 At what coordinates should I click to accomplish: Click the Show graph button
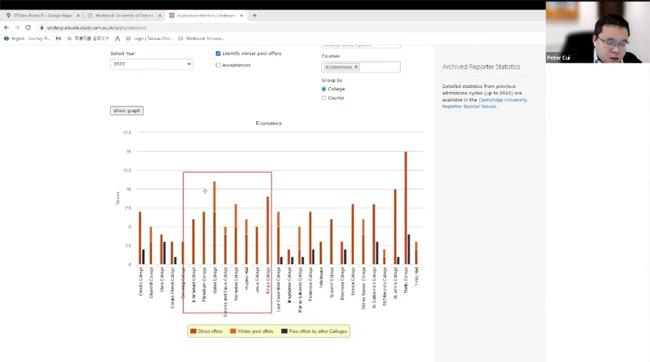coord(127,111)
